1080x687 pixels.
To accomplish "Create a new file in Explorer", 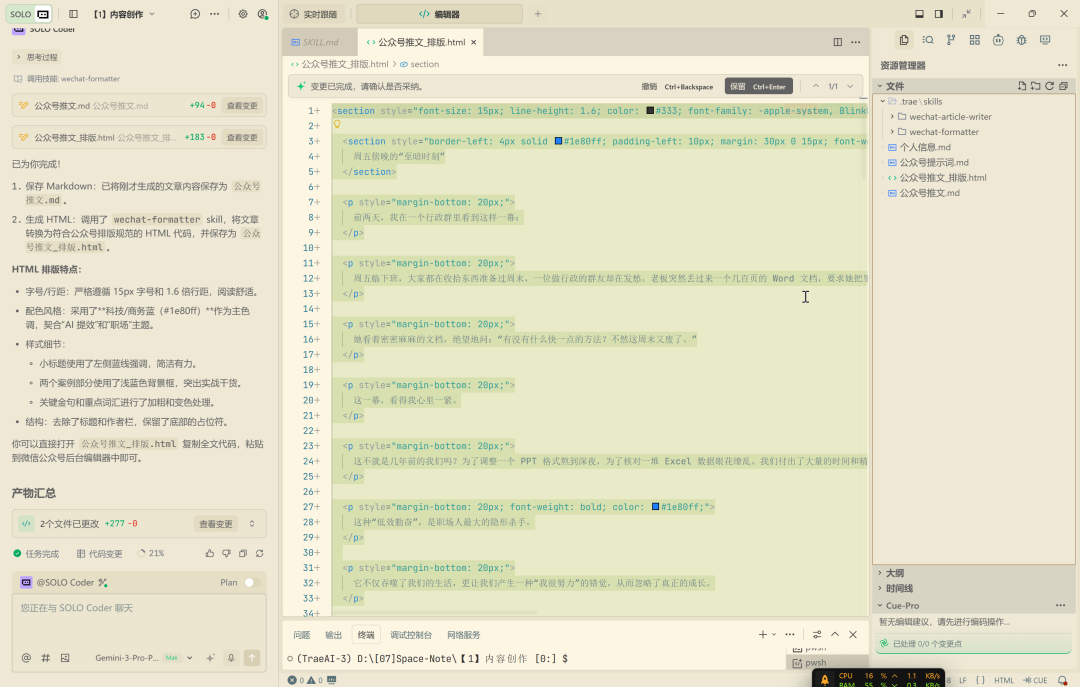I will coord(1022,86).
